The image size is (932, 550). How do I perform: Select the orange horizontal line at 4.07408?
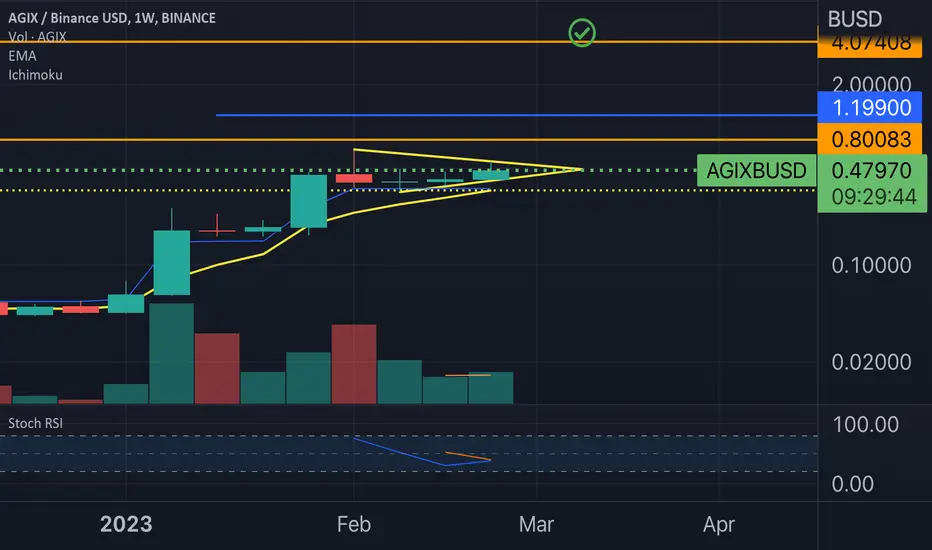tap(409, 42)
